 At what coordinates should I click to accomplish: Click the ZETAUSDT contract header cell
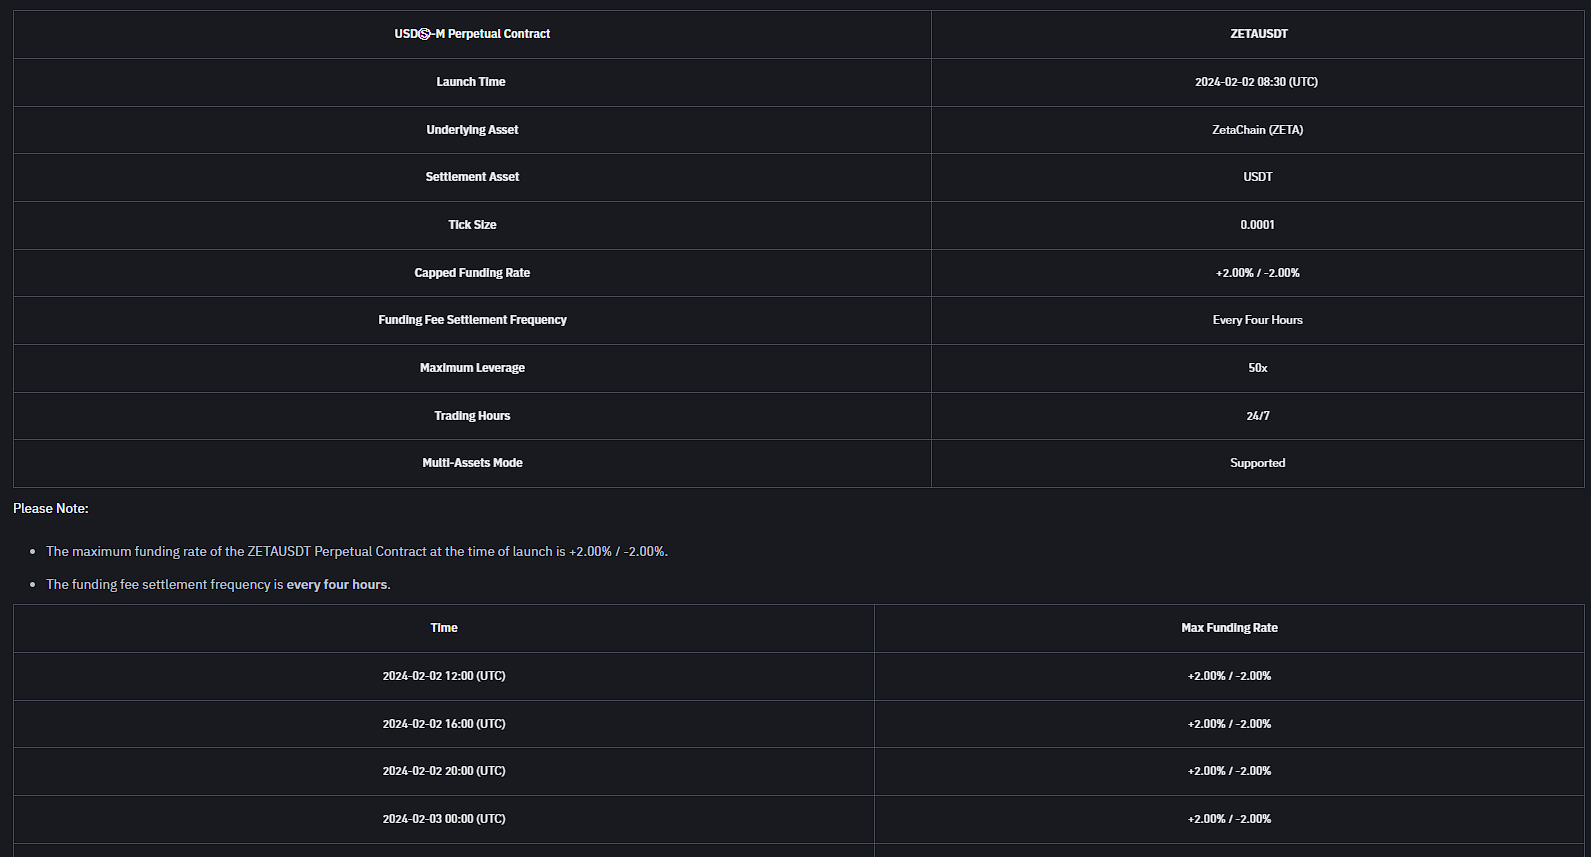pyautogui.click(x=1258, y=34)
